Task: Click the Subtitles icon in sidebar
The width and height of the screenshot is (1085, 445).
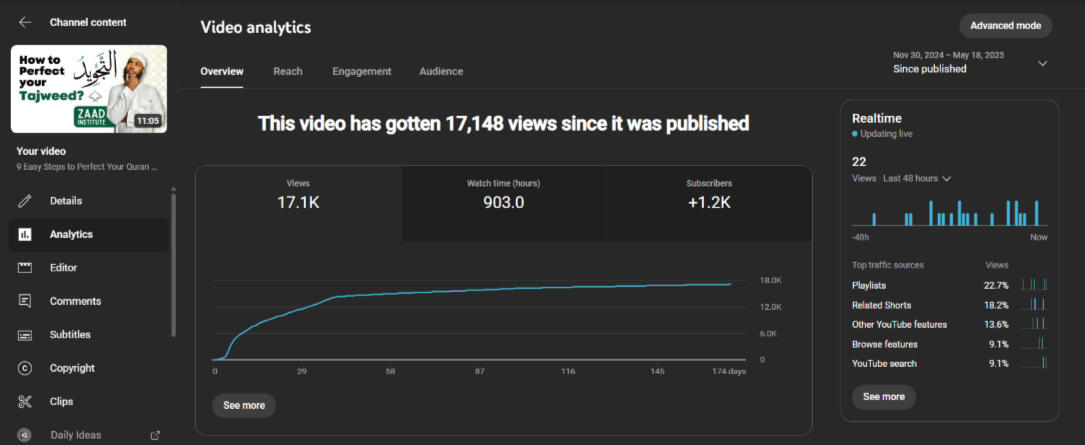Action: [x=25, y=335]
